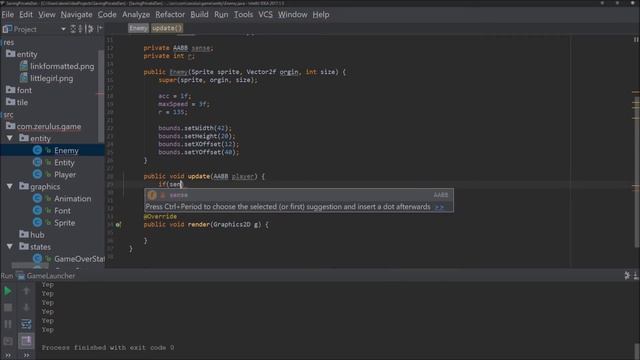Rerun GameLauncher with the green play button
640x360 pixels.
click(x=8, y=291)
